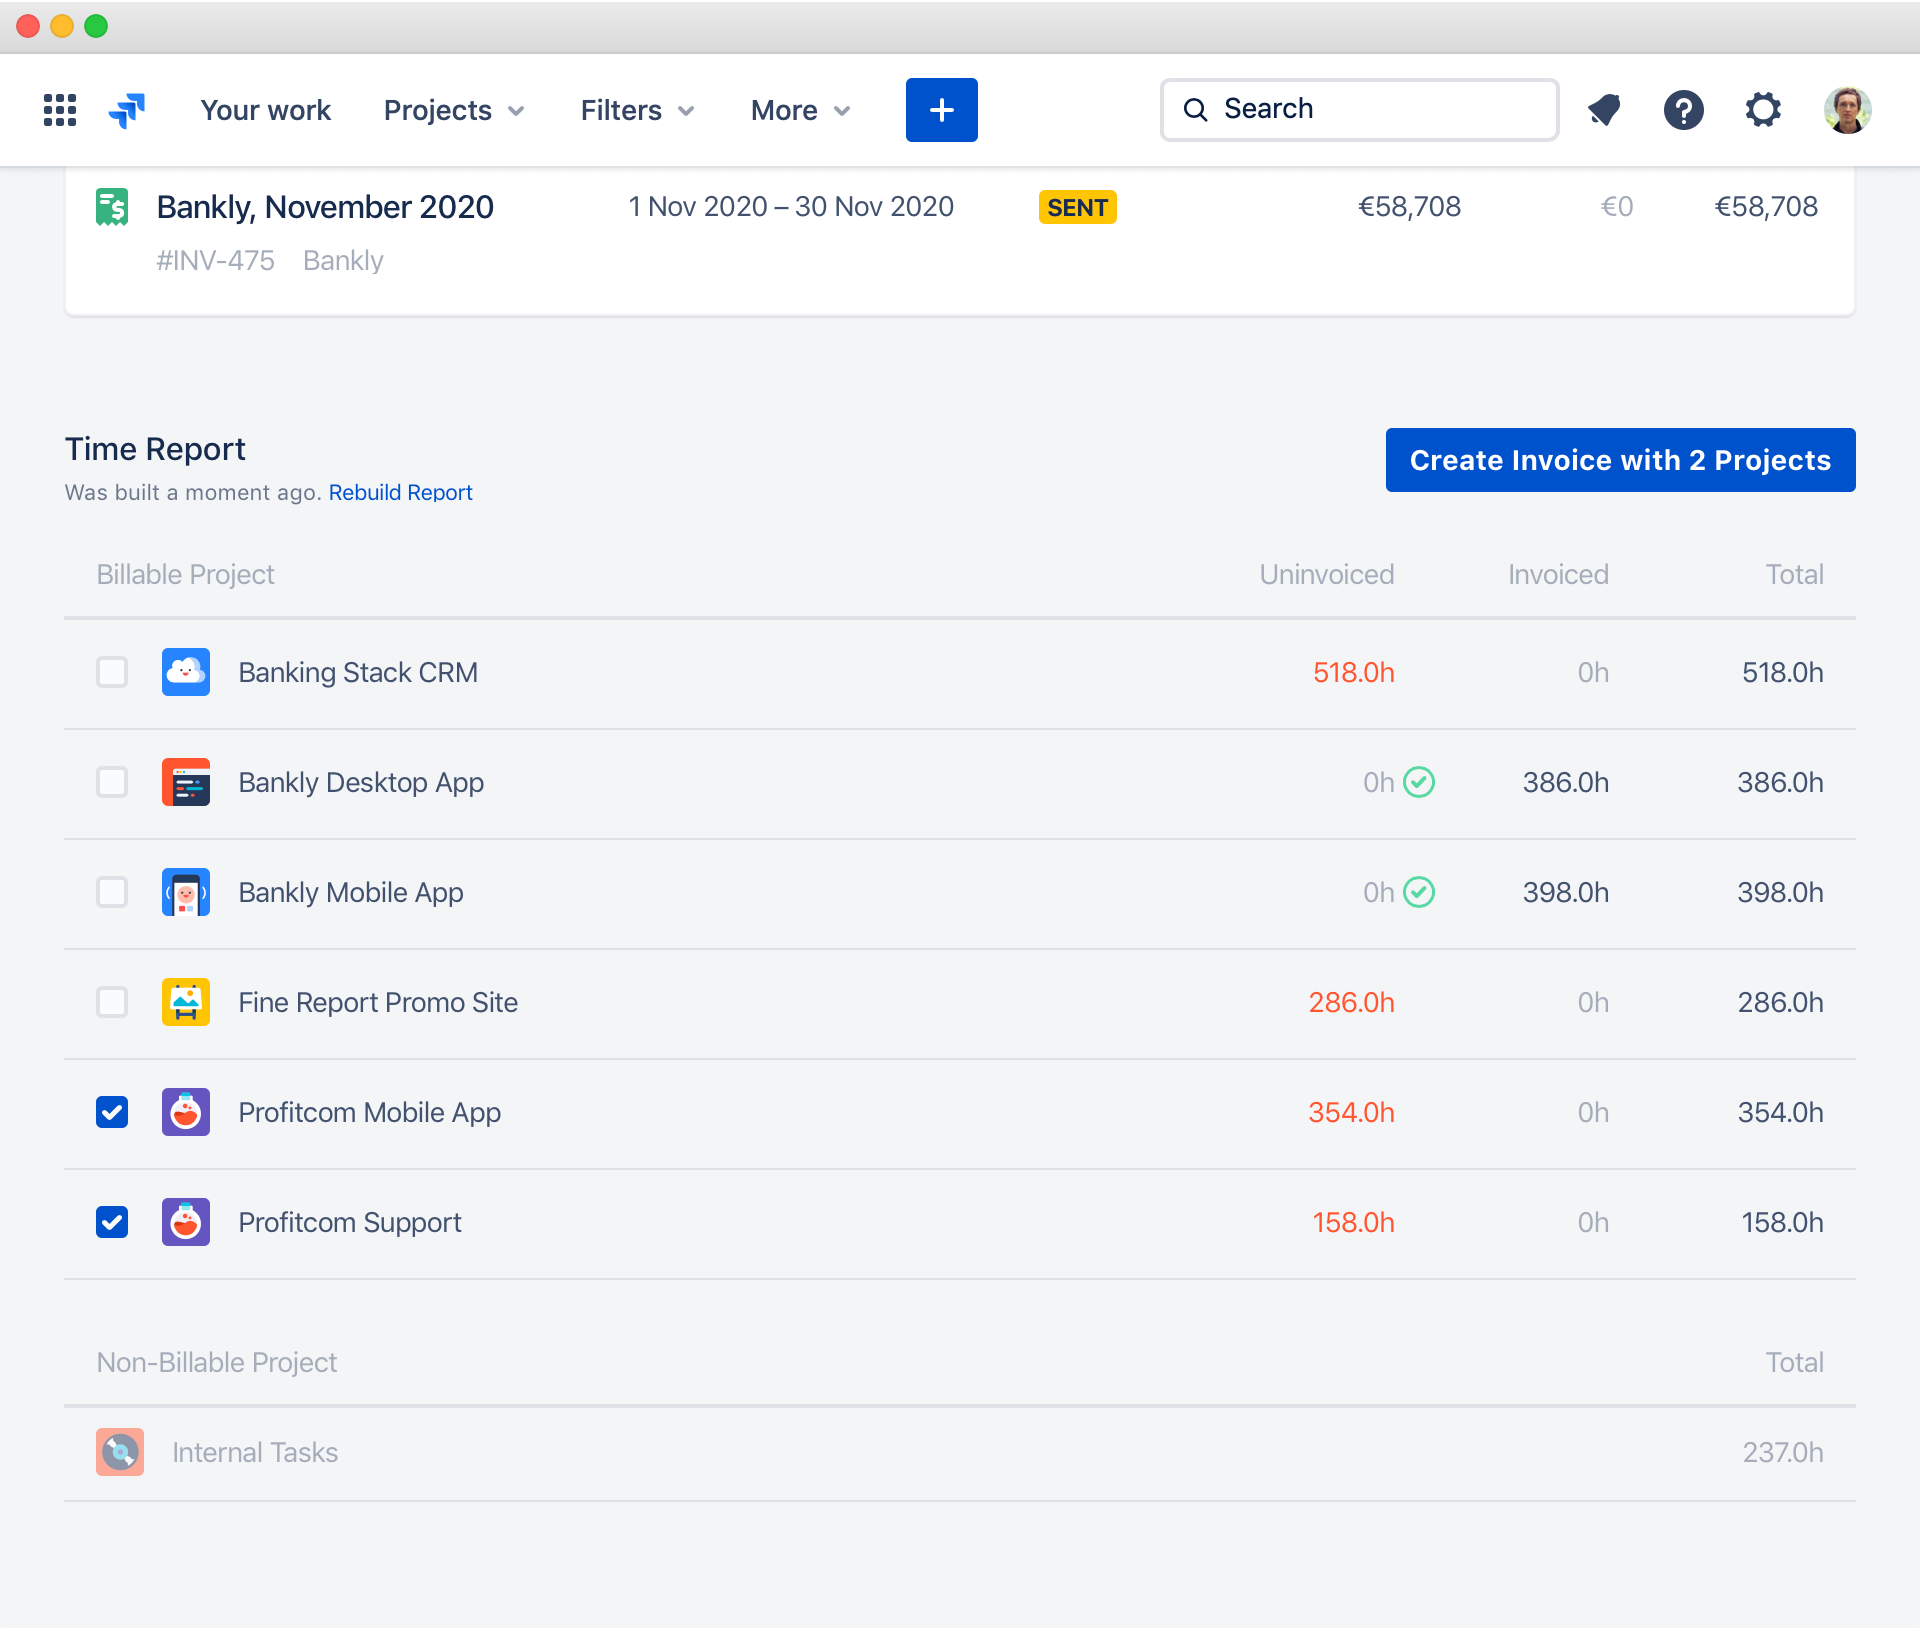Click green check icon in Bankly Mobile App row
Viewport: 1920px width, 1628px height.
click(1419, 891)
